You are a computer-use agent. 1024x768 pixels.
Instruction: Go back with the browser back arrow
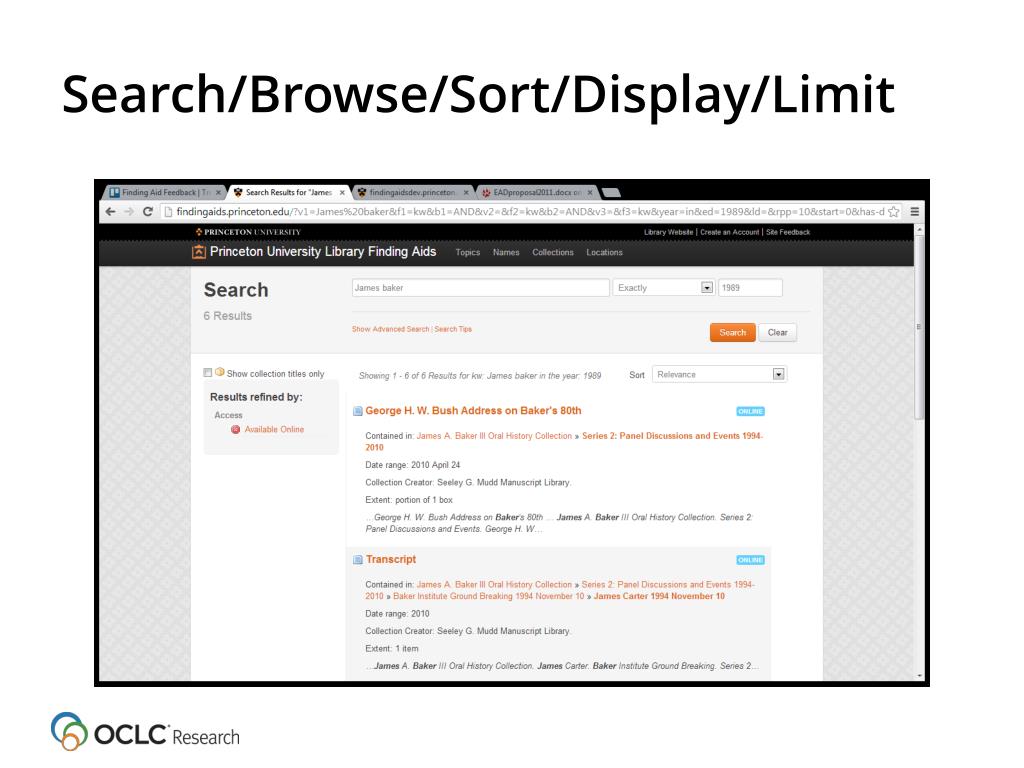coord(110,212)
